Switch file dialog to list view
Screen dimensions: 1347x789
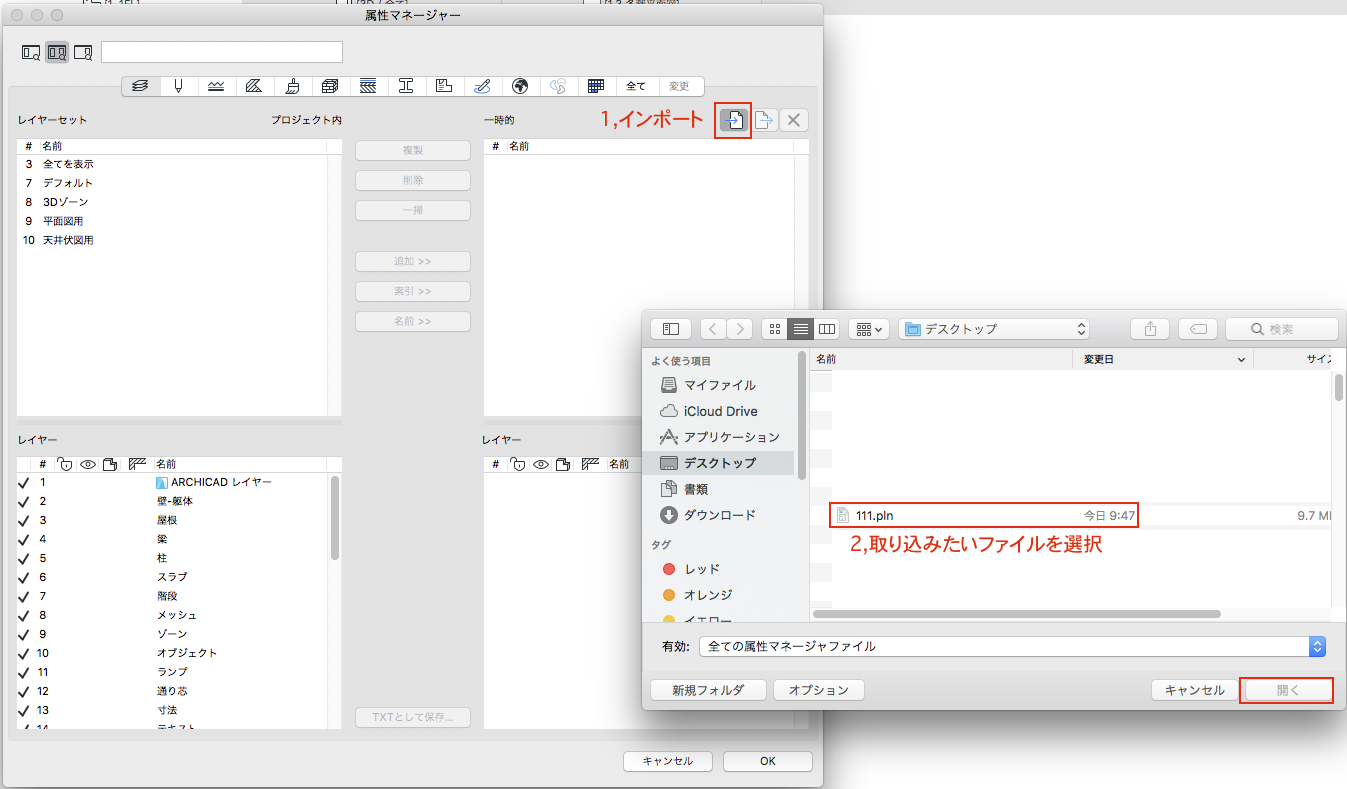801,329
